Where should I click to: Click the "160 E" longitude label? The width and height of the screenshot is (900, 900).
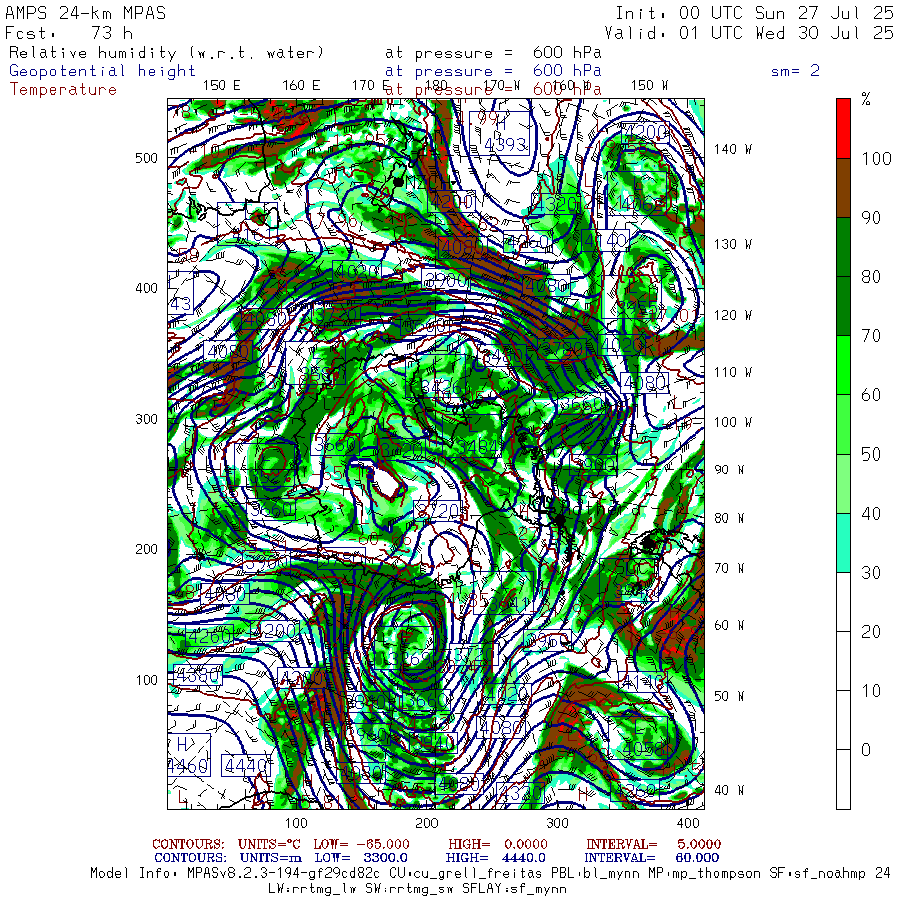click(301, 86)
